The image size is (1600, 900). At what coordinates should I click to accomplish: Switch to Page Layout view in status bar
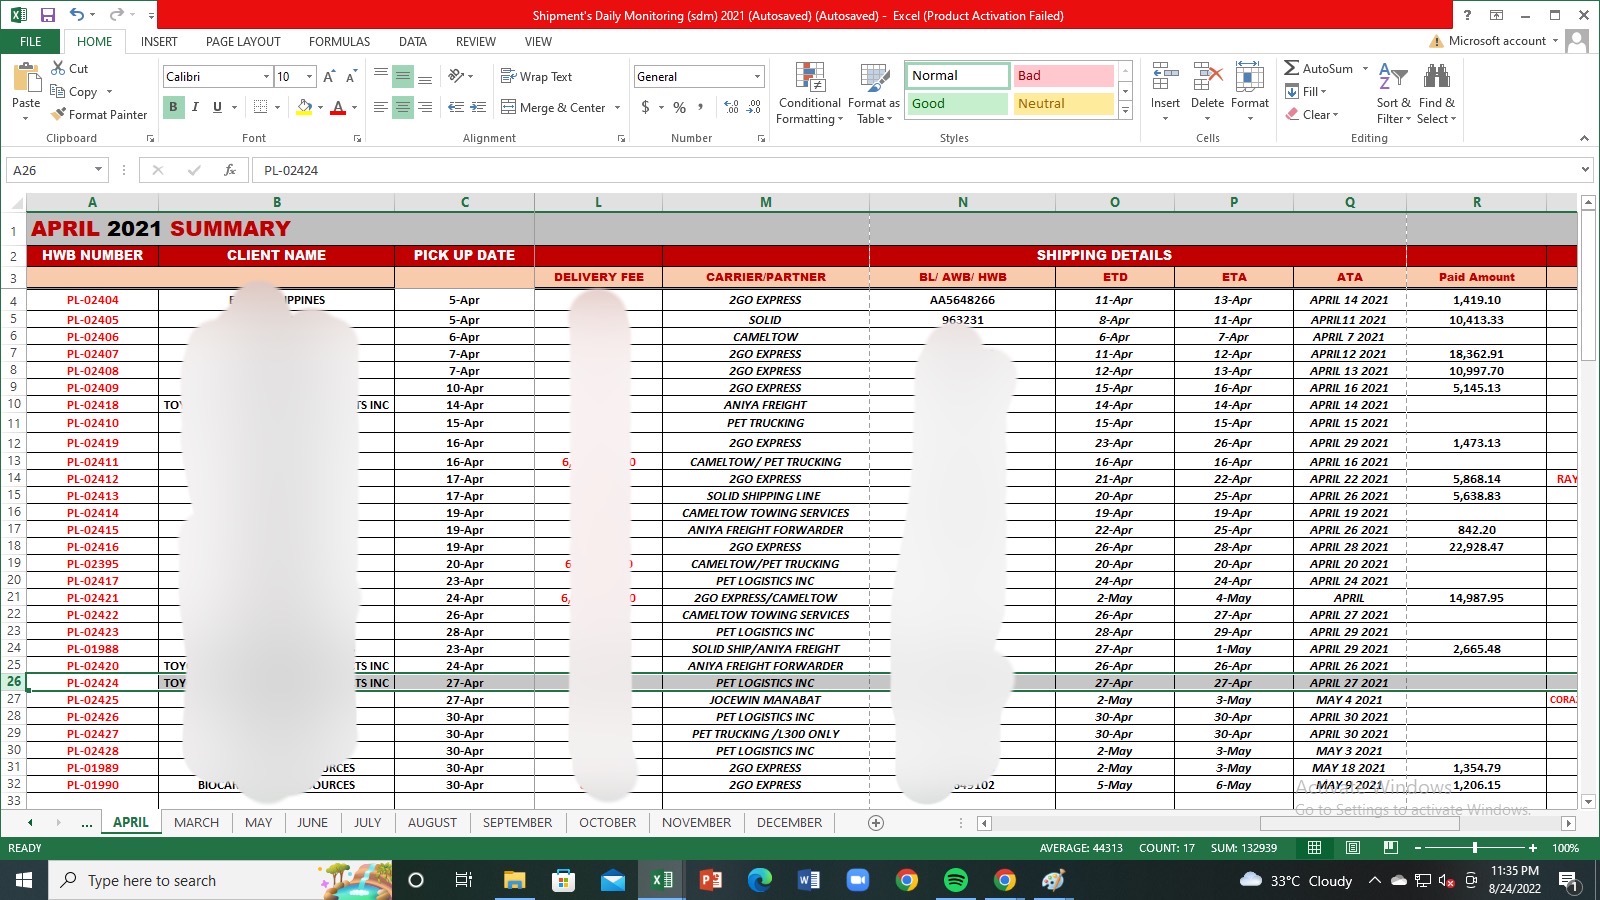click(1352, 848)
